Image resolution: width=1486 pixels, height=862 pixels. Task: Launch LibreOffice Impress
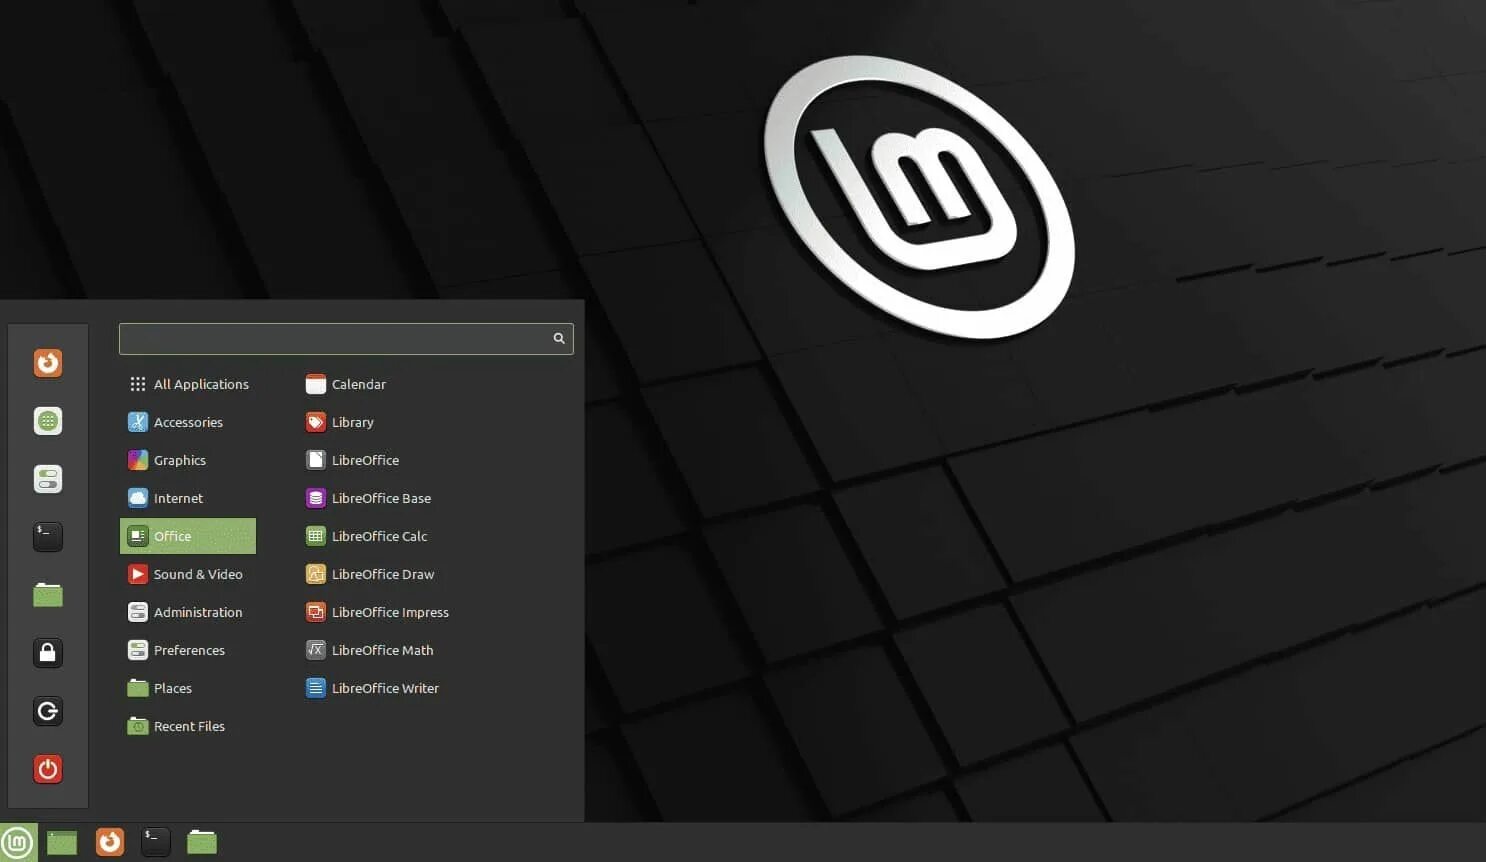coord(377,612)
